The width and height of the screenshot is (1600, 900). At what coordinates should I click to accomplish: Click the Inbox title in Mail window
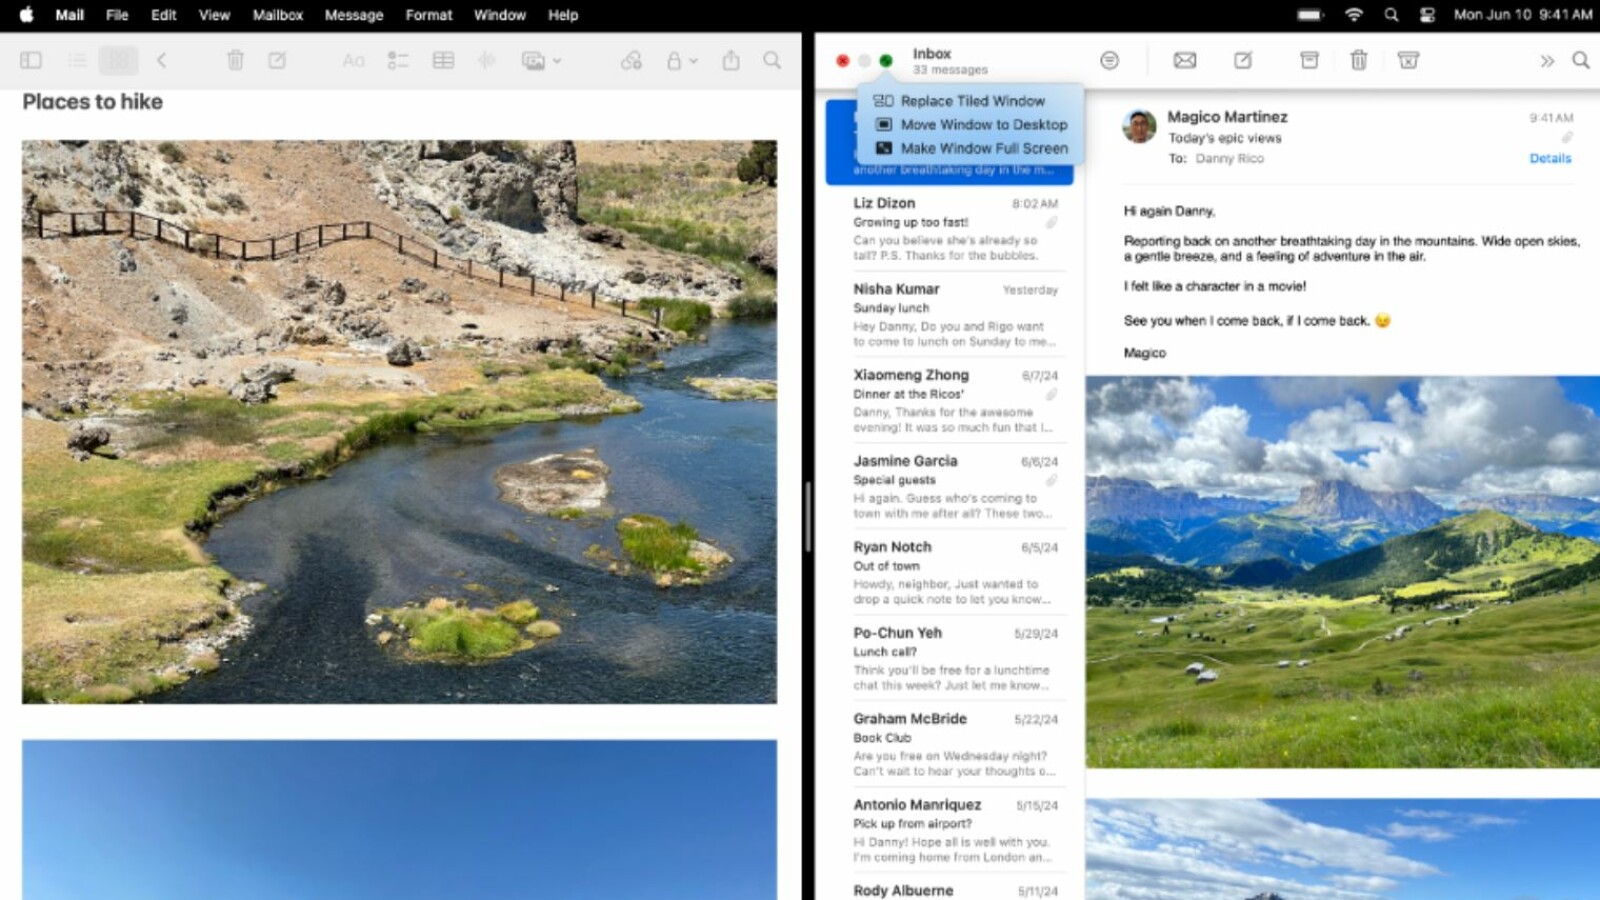931,53
